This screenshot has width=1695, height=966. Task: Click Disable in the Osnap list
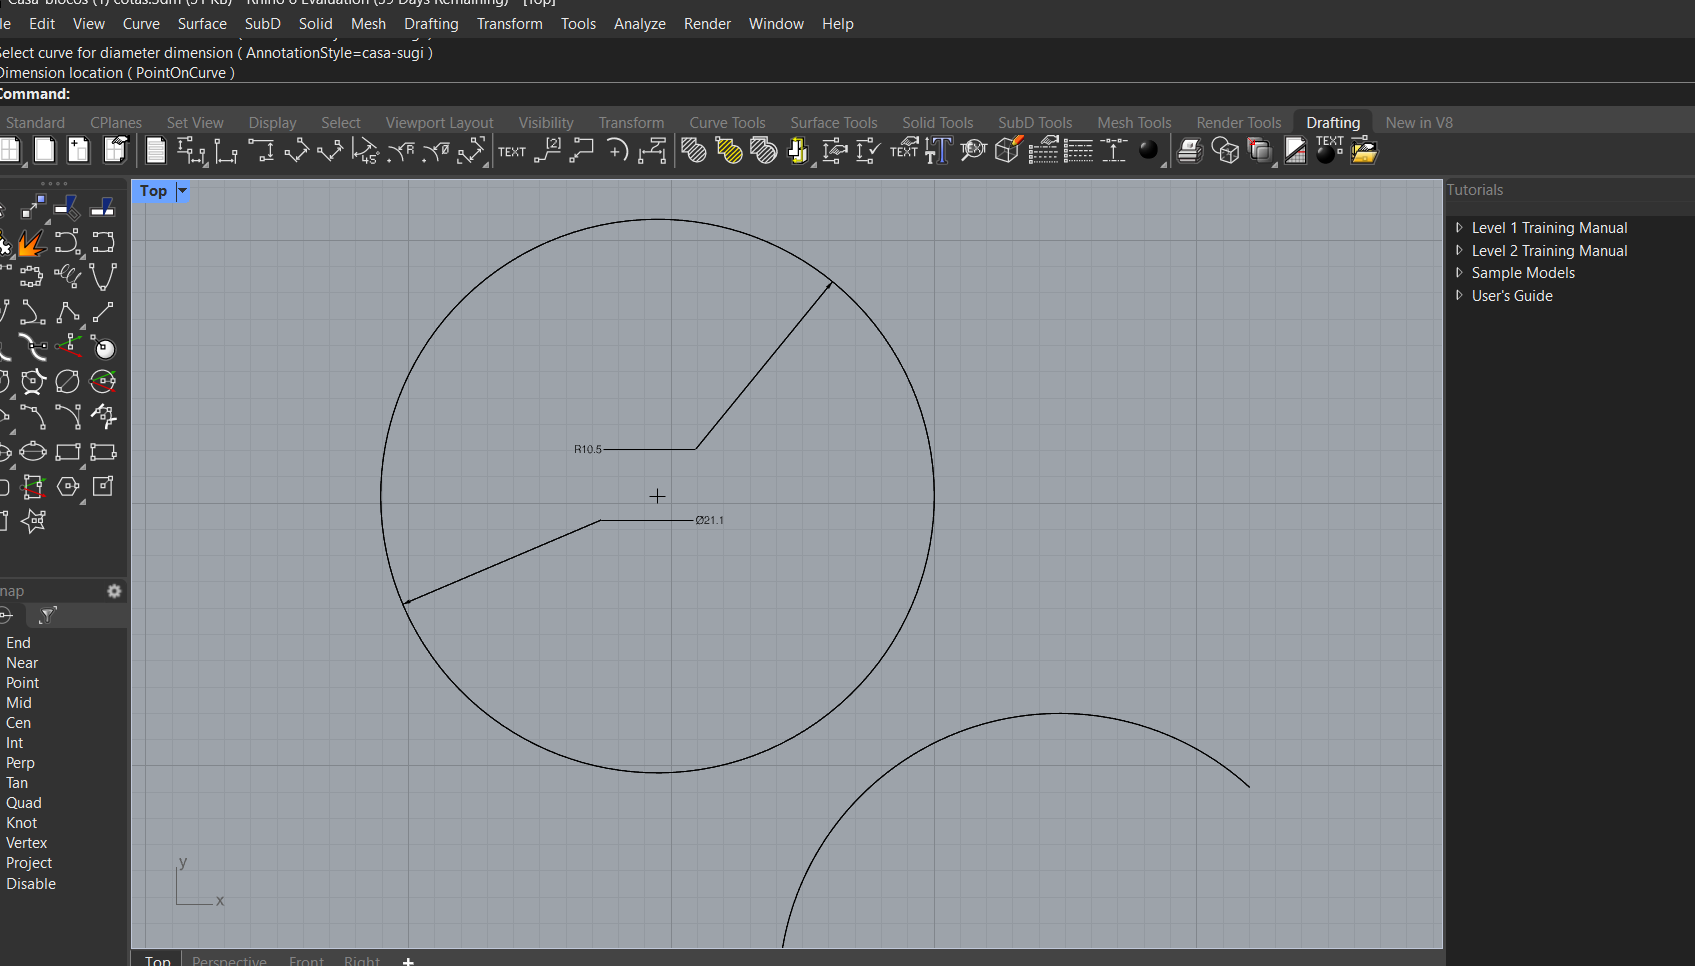[31, 884]
